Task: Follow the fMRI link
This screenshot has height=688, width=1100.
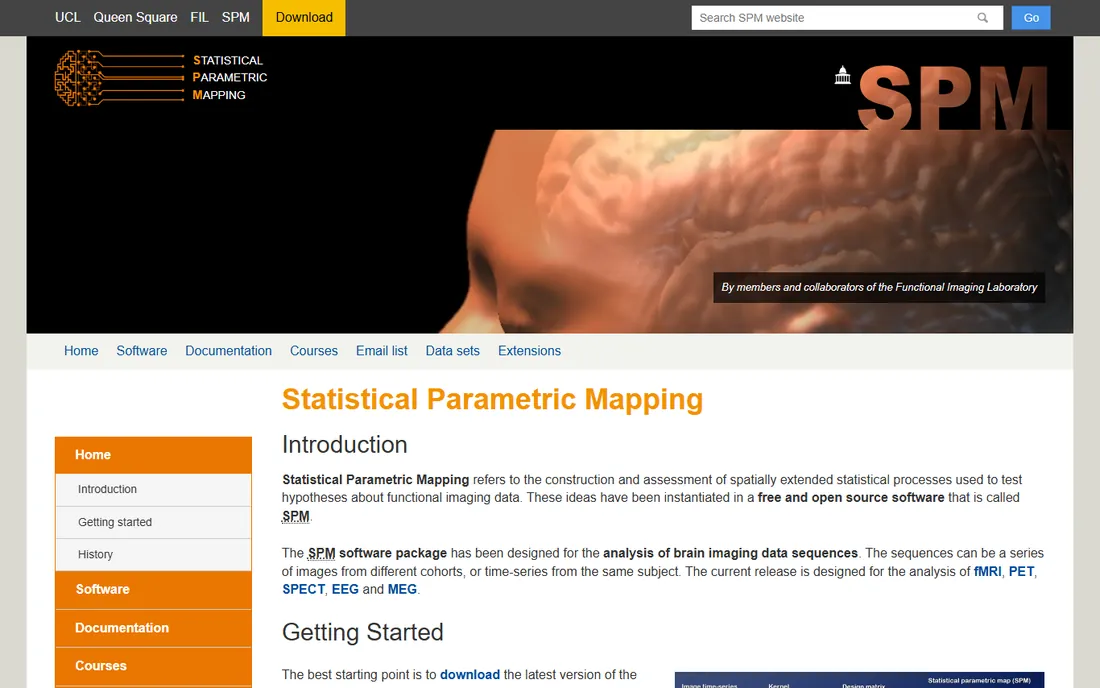Action: (x=987, y=572)
